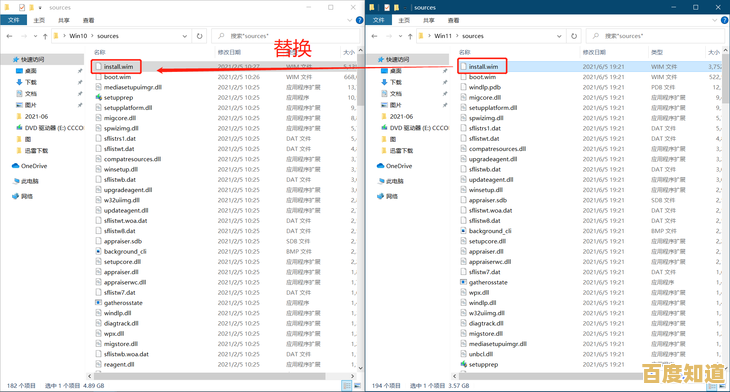Select install.wim in Win11 window
This screenshot has width=730, height=392.
click(483, 67)
